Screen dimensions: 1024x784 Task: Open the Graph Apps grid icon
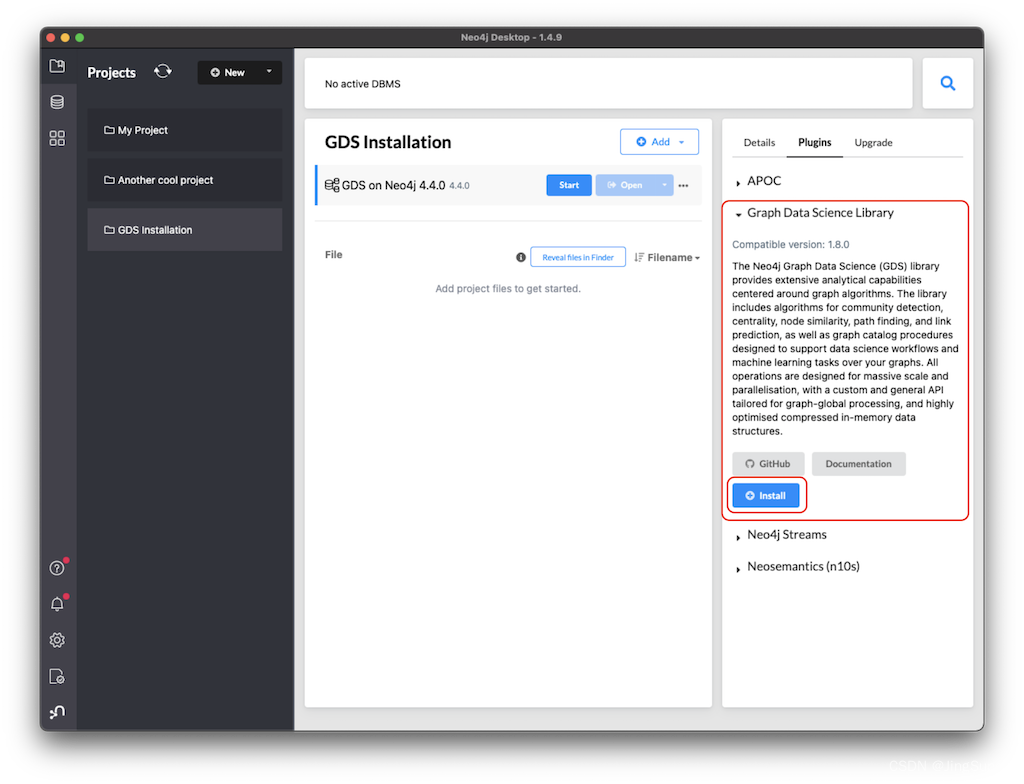pos(57,138)
